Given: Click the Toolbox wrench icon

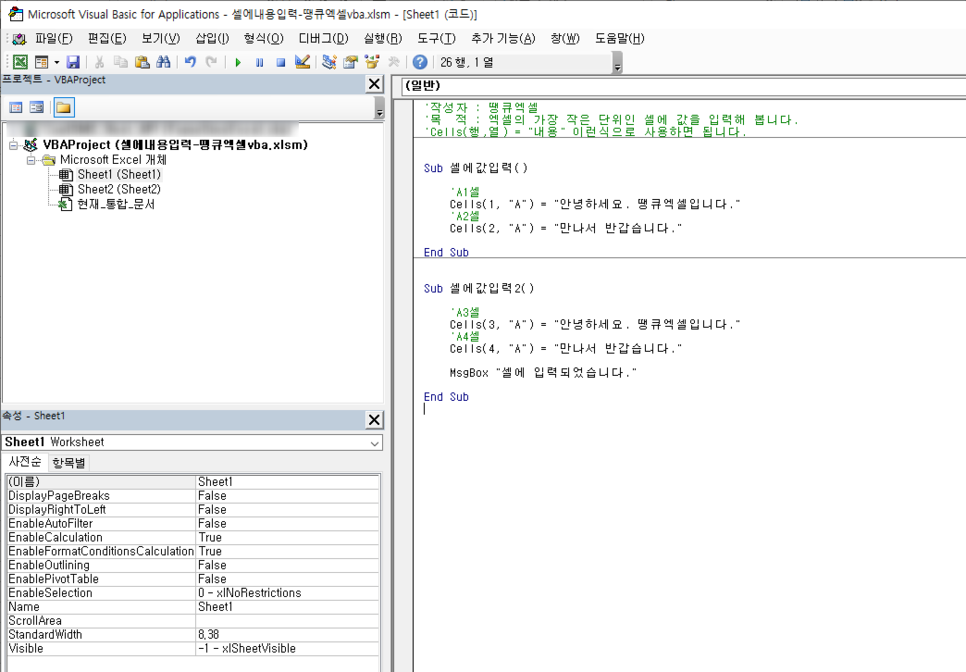Looking at the screenshot, I should pos(393,62).
